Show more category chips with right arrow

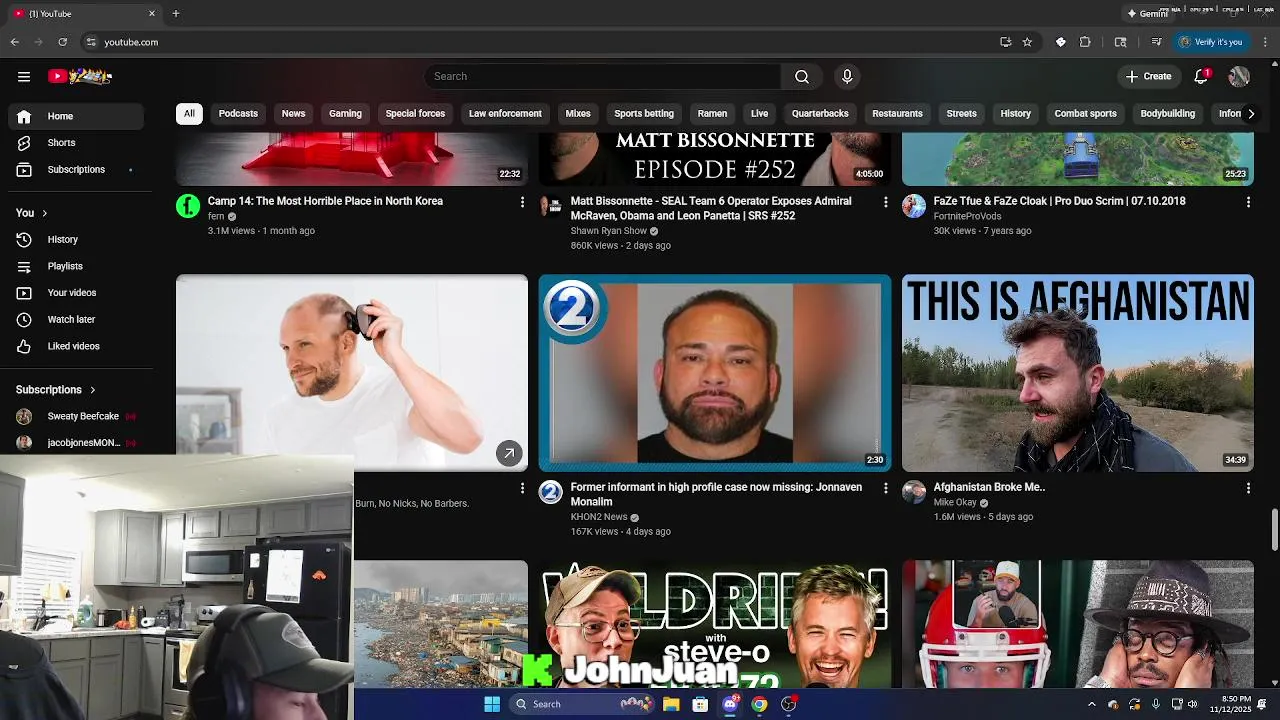[x=1251, y=114]
